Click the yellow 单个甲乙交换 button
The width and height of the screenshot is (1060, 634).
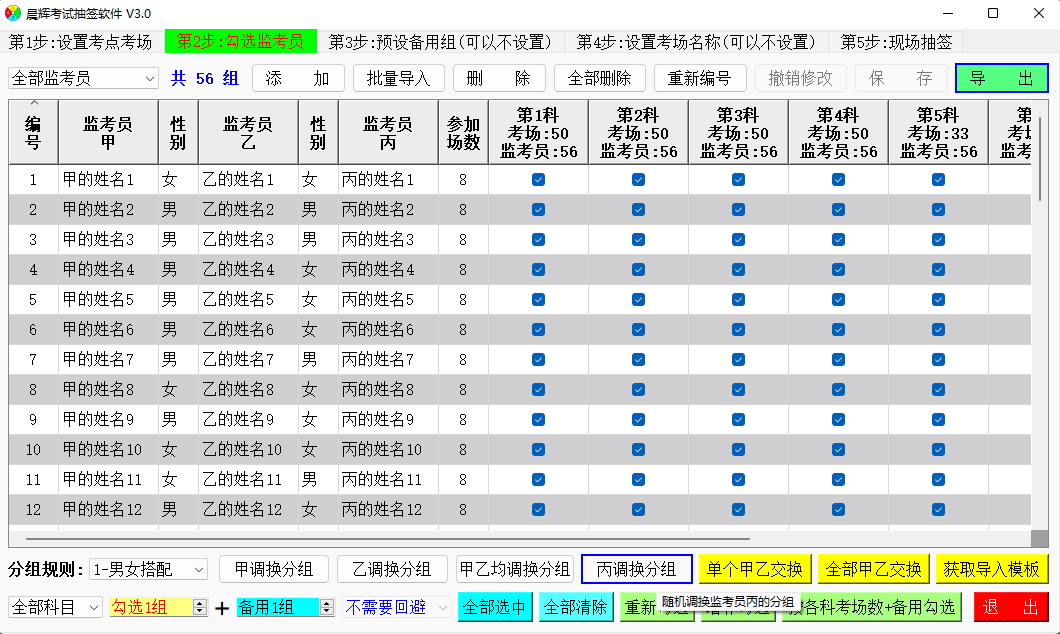click(754, 569)
